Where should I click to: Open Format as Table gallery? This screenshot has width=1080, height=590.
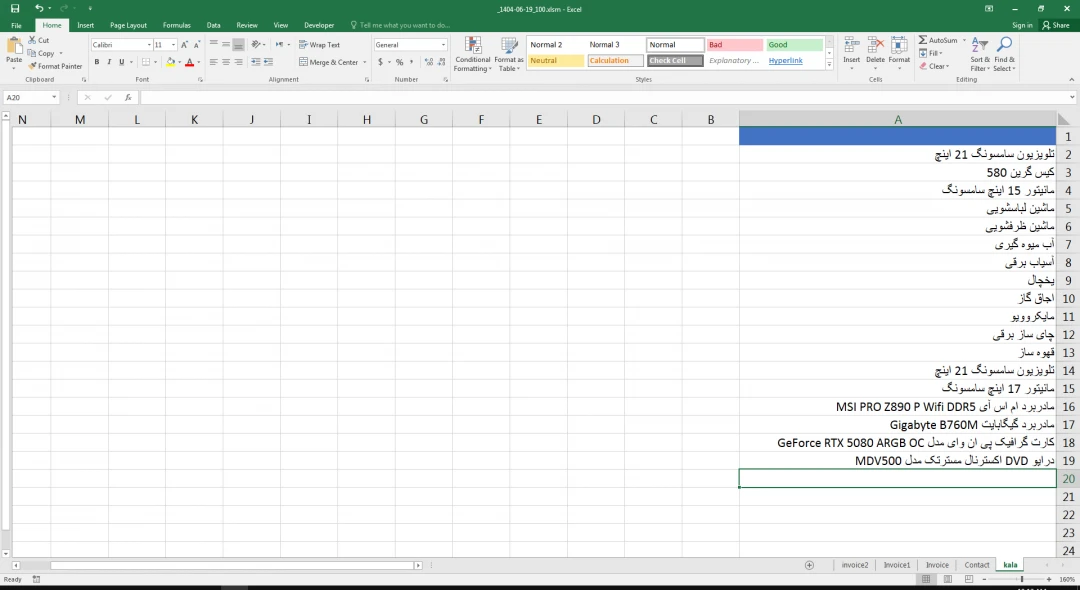(509, 54)
